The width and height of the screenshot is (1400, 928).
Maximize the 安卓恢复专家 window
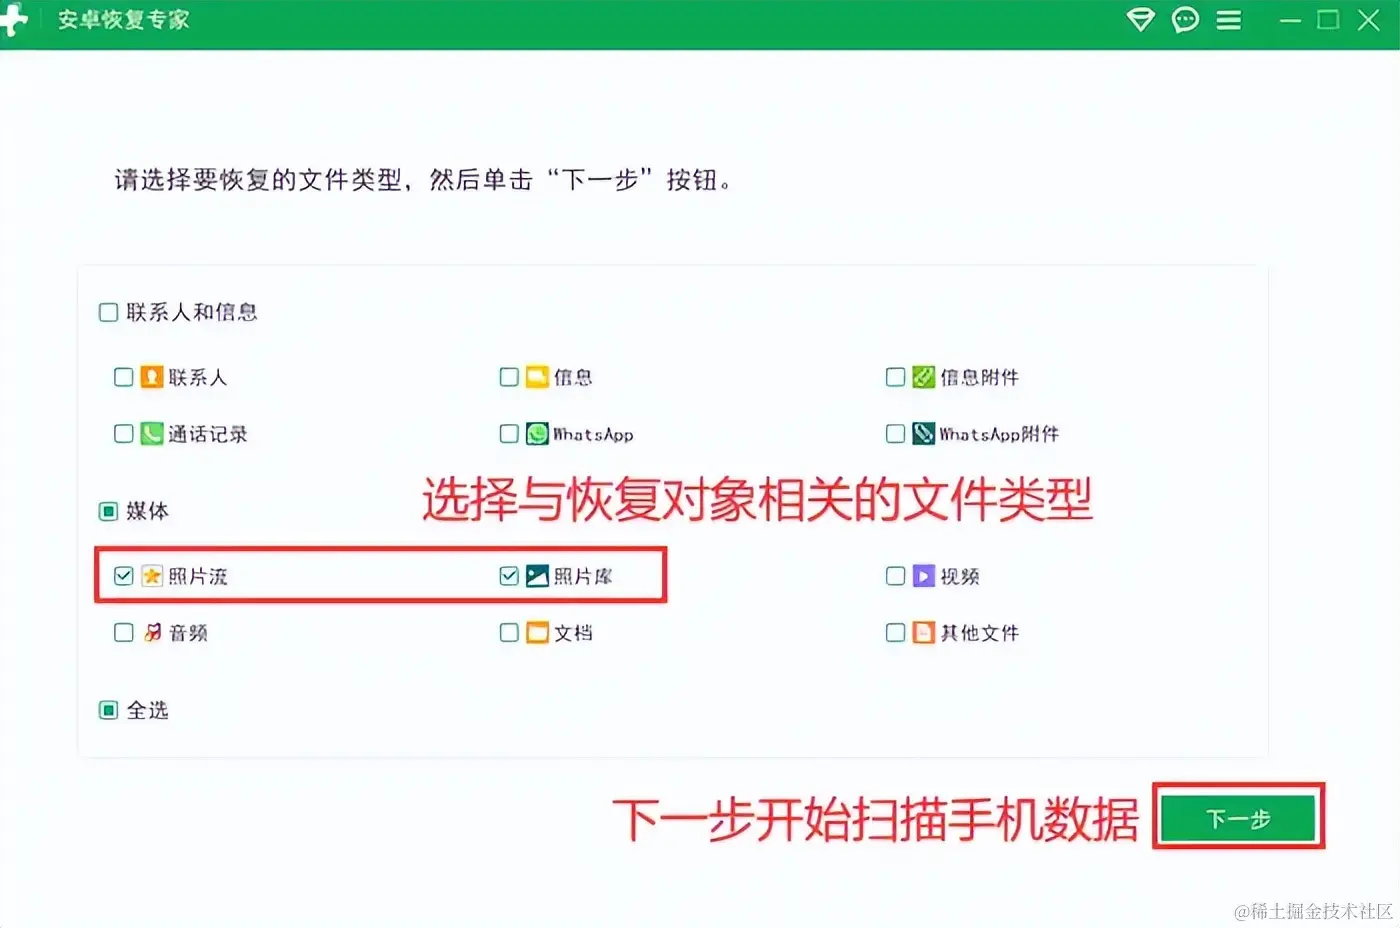tap(1328, 20)
